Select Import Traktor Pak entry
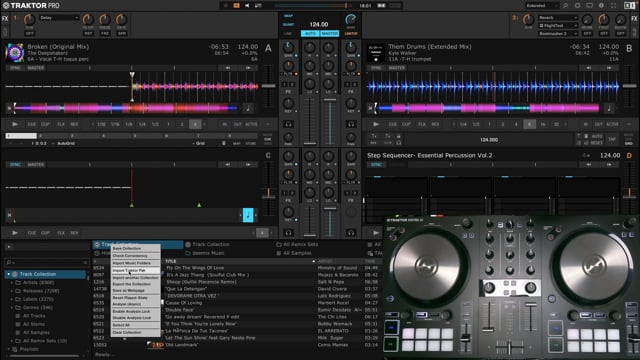This screenshot has height=360, width=640. [136, 271]
